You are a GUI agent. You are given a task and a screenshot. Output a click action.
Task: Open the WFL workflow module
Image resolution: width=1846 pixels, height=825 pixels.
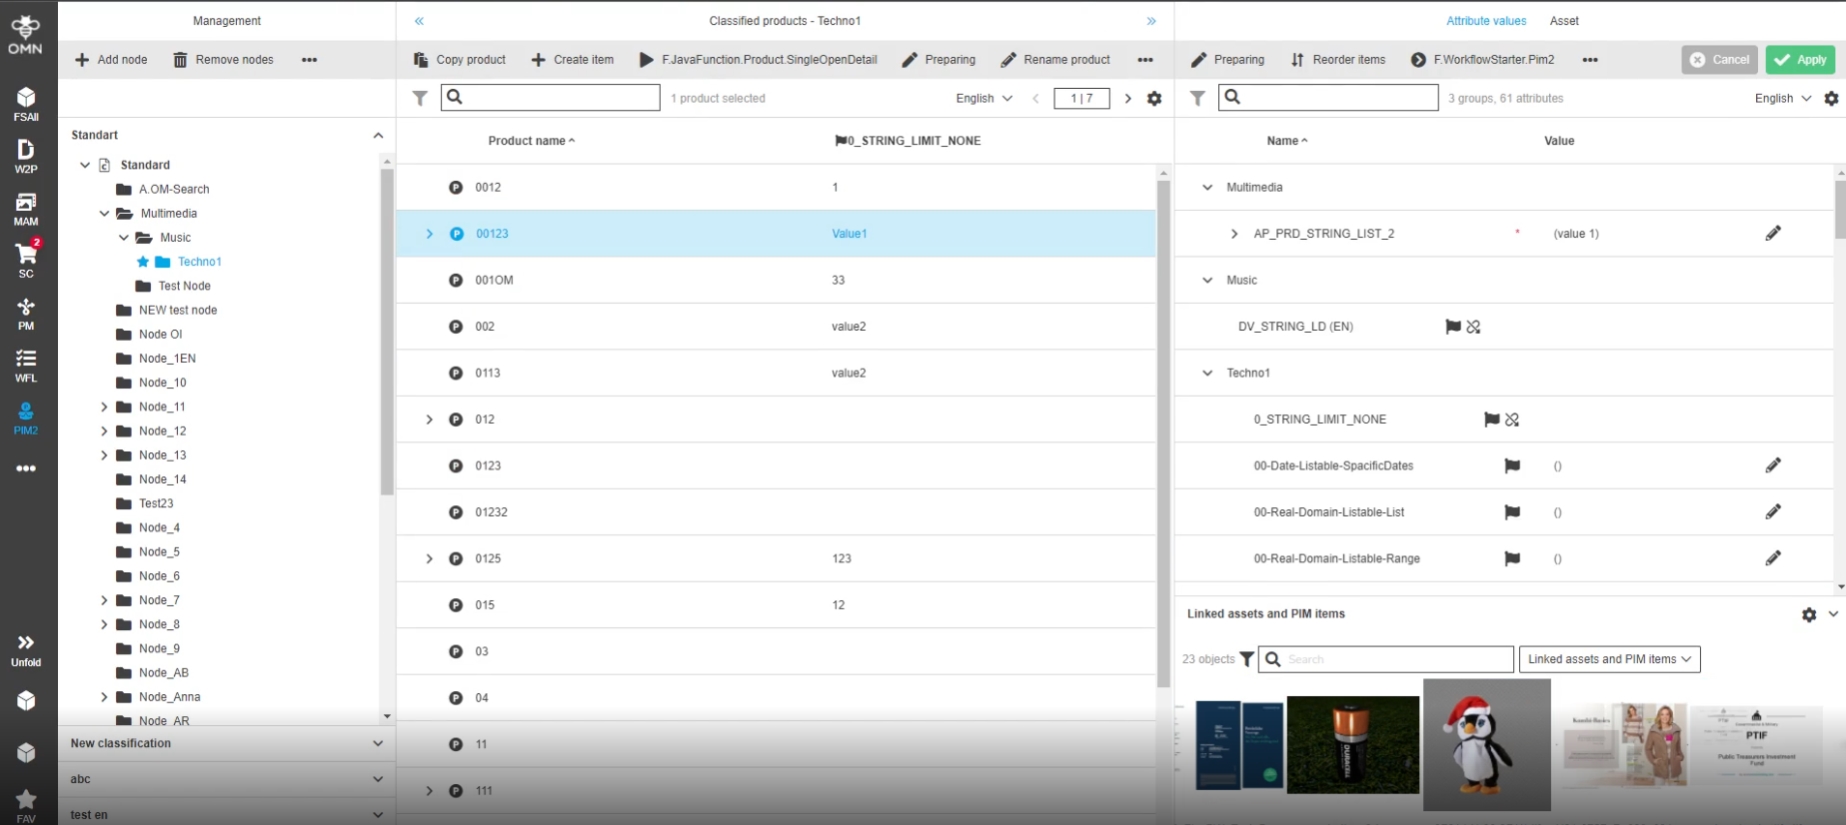(26, 365)
